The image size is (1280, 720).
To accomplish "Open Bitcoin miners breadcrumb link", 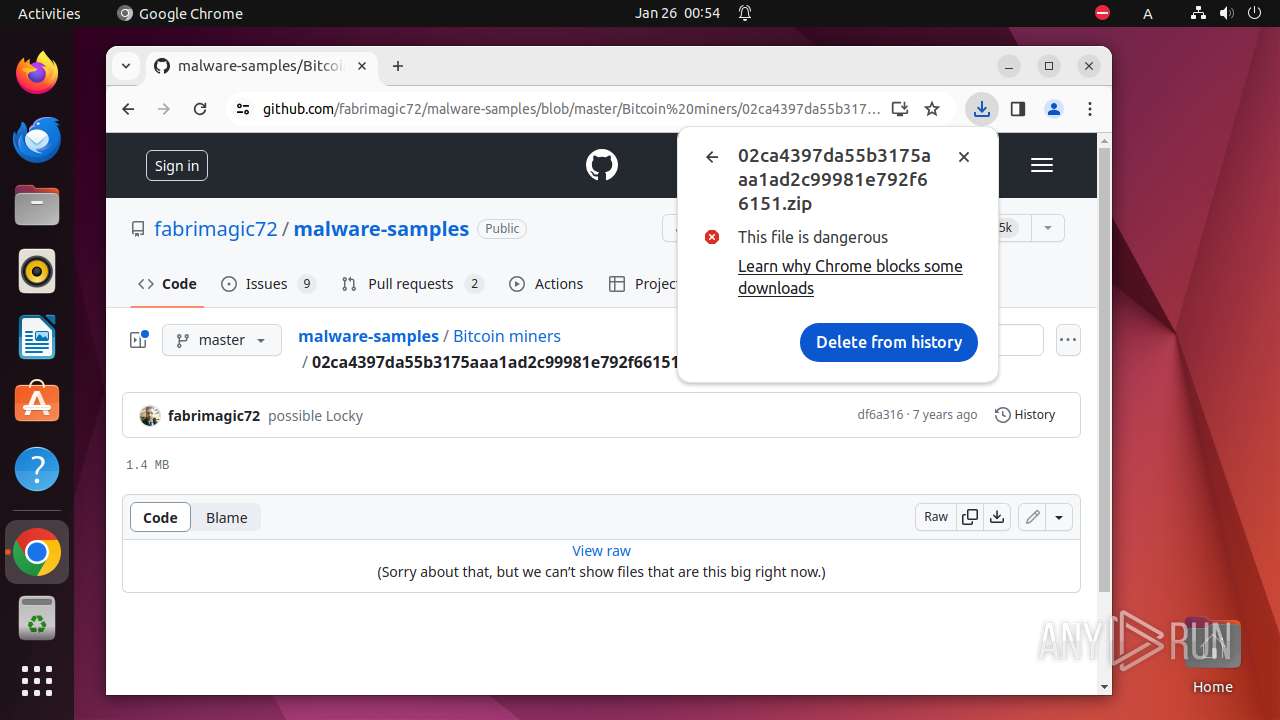I will coord(507,336).
